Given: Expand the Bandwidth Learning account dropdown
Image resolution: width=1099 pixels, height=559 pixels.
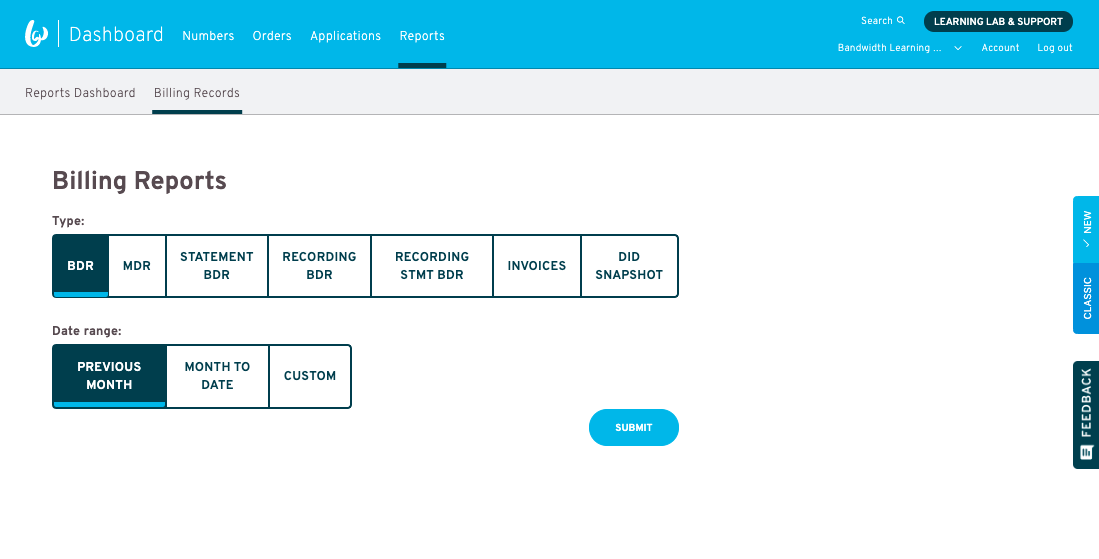Looking at the screenshot, I should (x=957, y=48).
